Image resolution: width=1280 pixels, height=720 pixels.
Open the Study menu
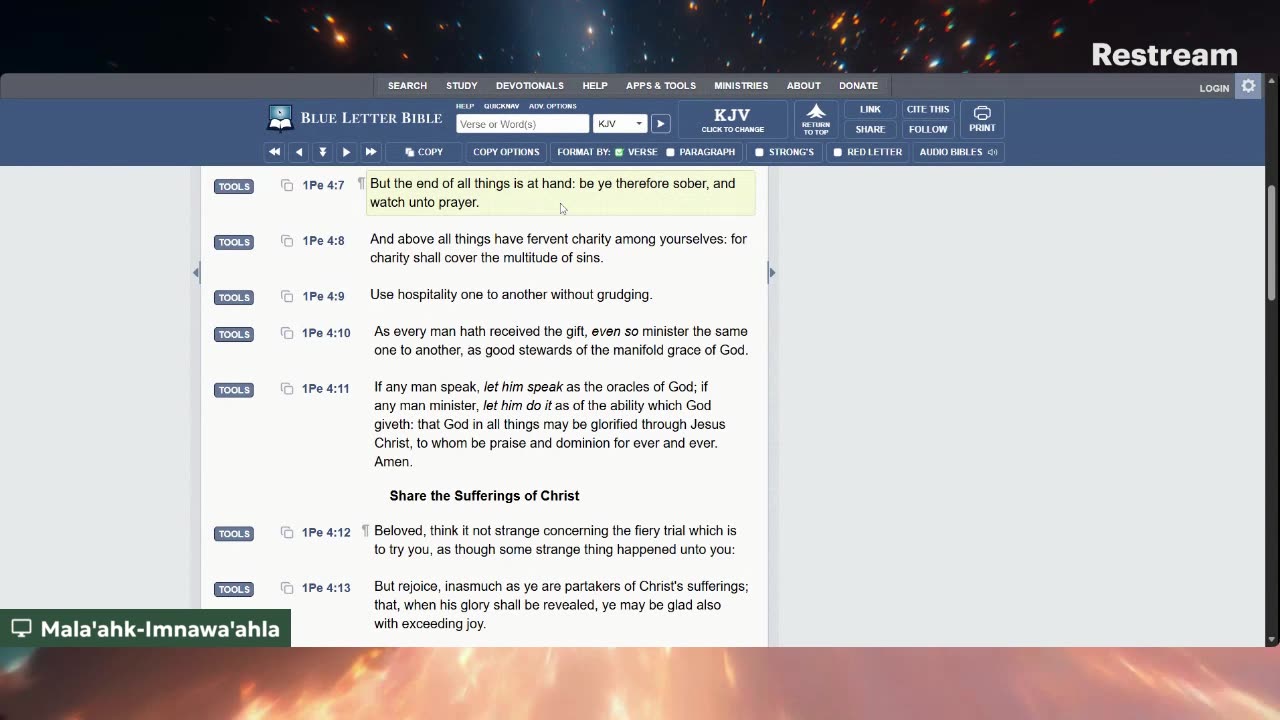[461, 86]
